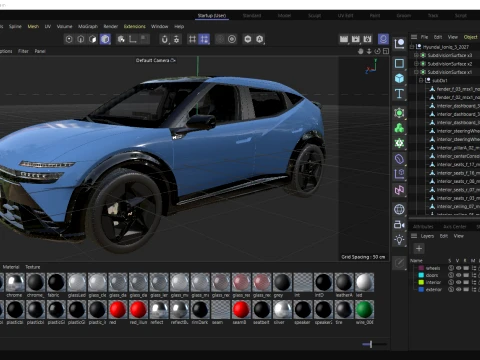Toggle visibility eye of exterior layer
480x360 pixels.
459,289
